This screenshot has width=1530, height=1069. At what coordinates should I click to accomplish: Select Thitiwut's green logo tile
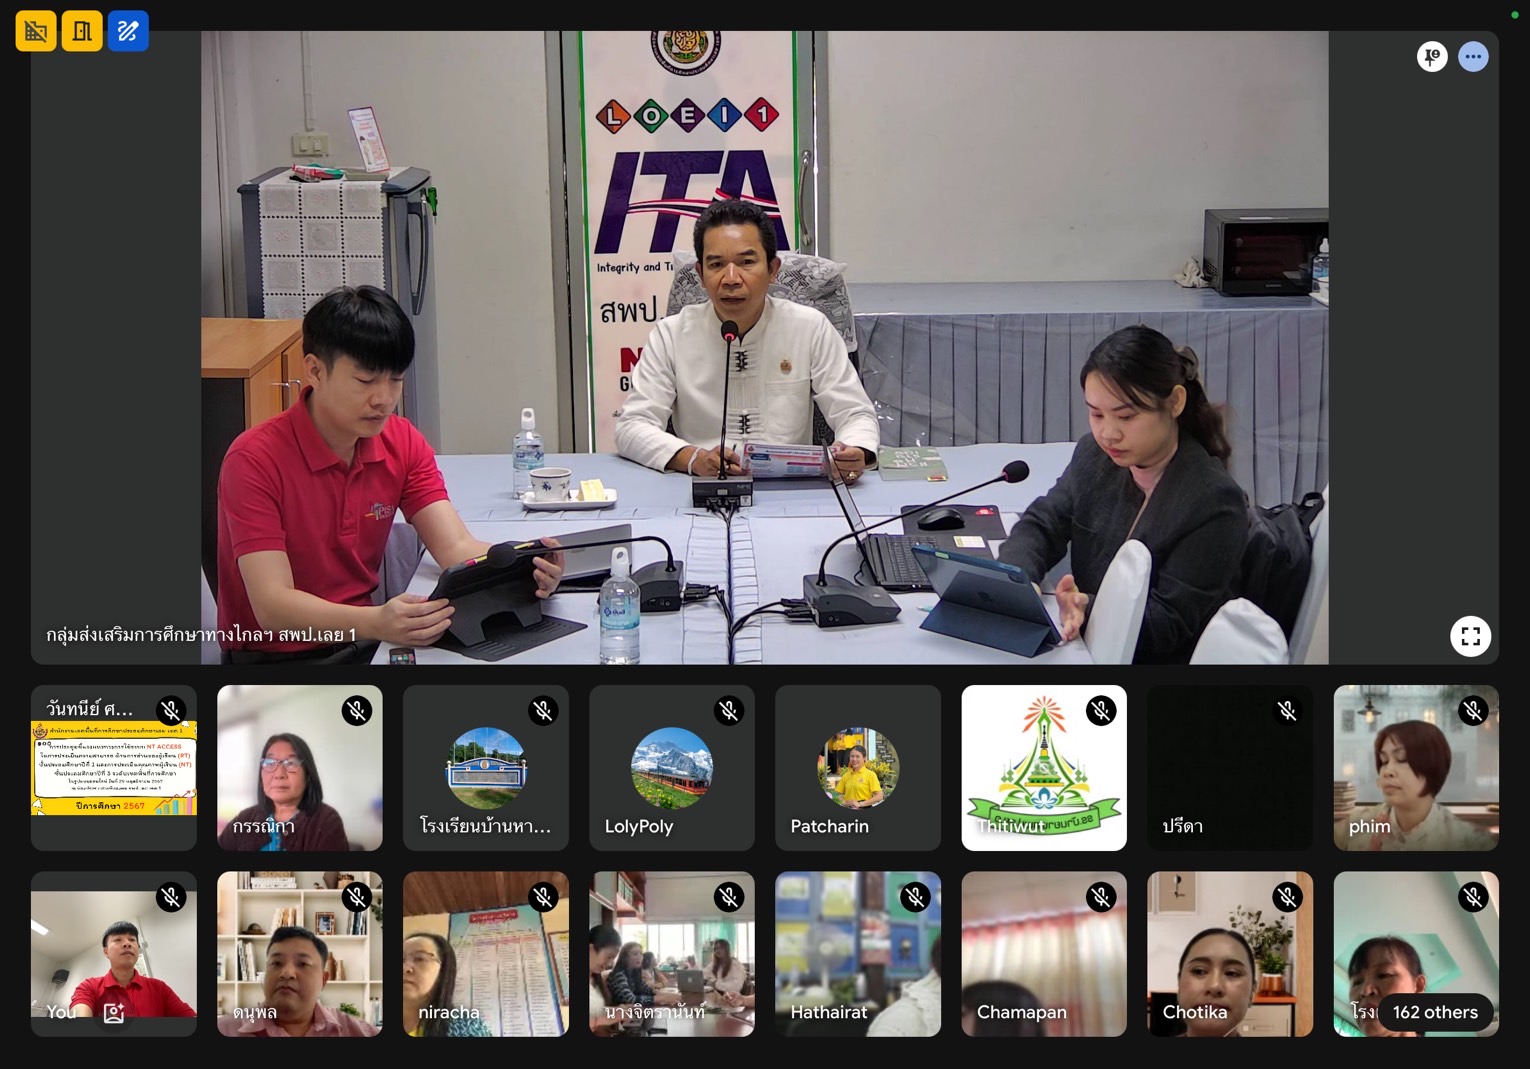pyautogui.click(x=1043, y=768)
